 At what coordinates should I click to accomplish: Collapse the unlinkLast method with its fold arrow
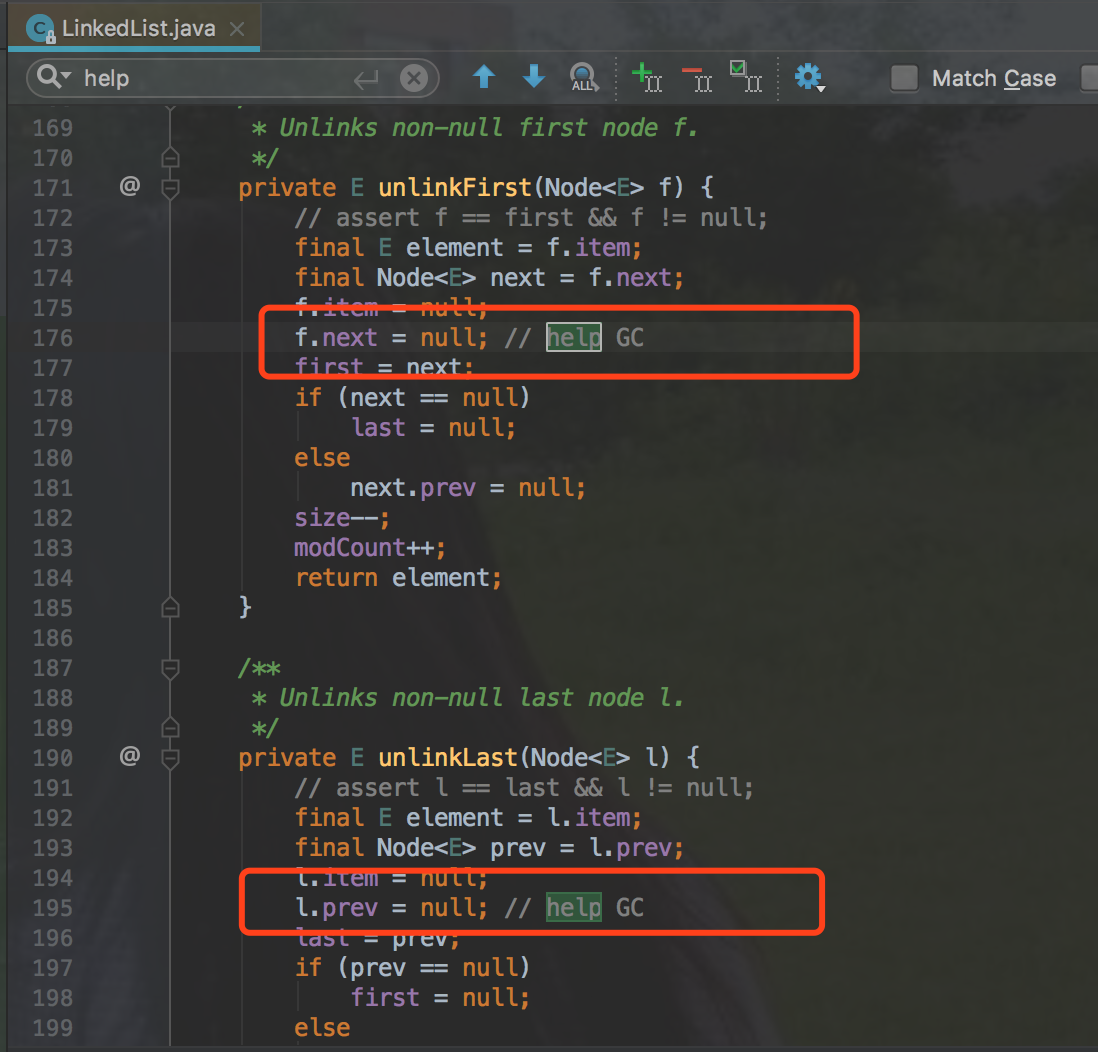pyautogui.click(x=170, y=757)
